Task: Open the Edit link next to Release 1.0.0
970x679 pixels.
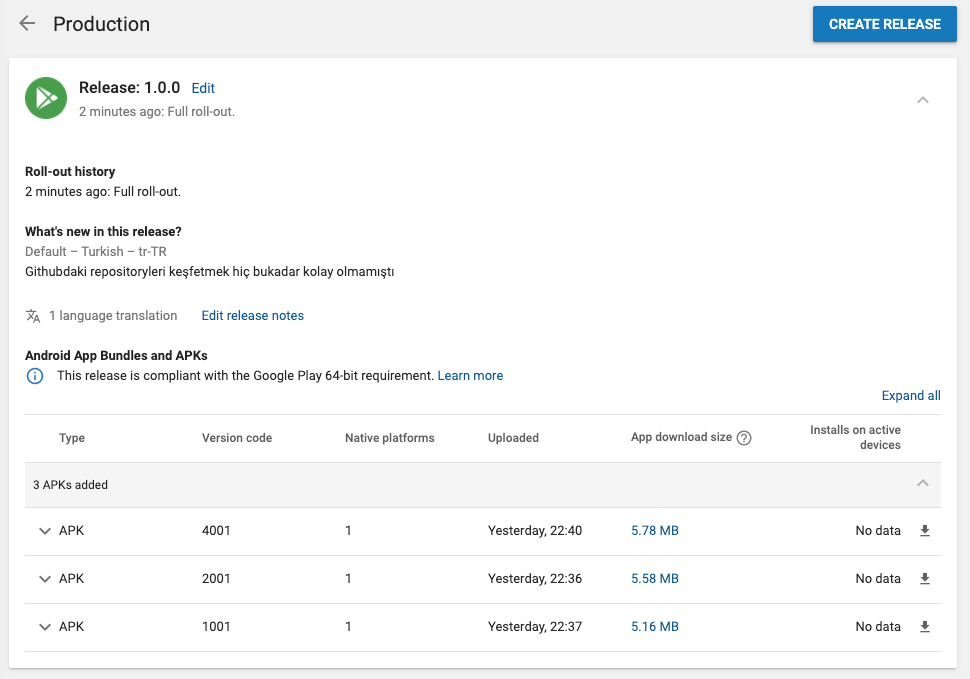Action: click(x=203, y=89)
